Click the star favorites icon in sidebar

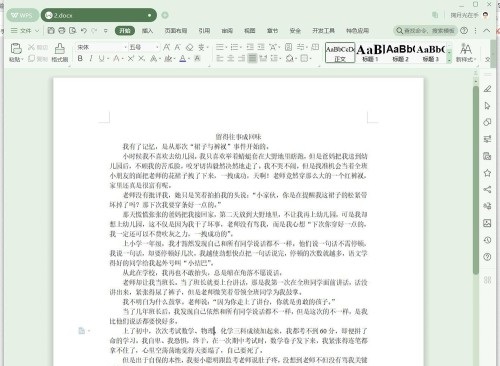pos(487,173)
